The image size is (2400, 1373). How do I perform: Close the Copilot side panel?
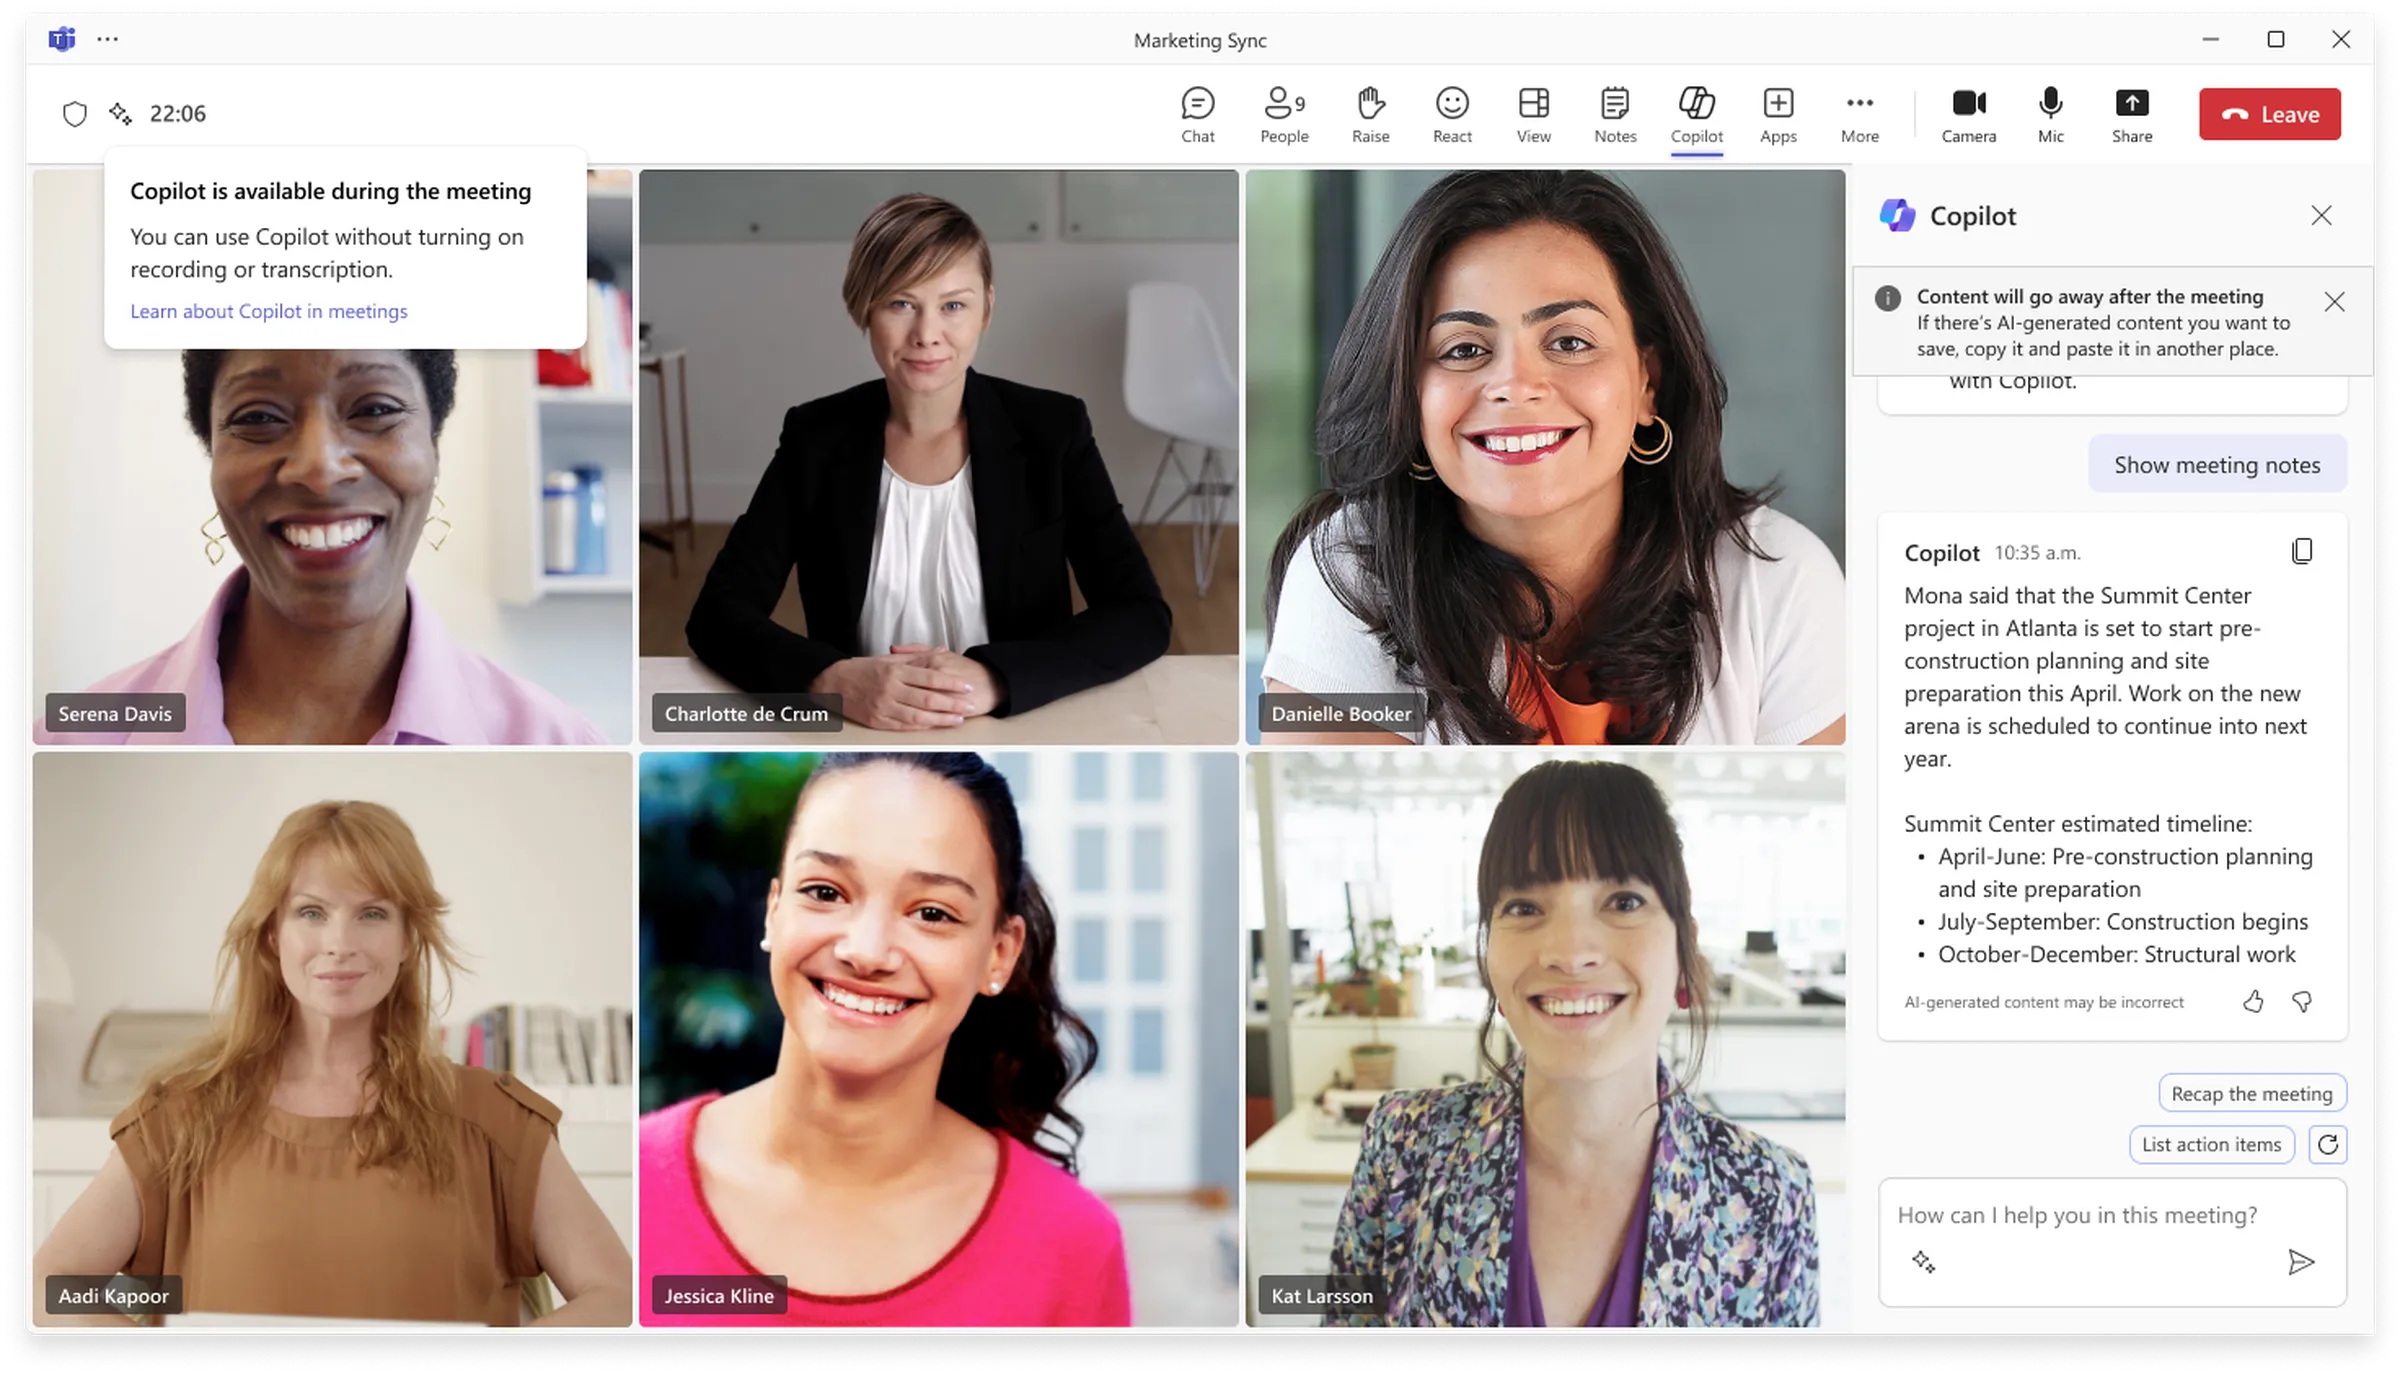(2321, 215)
